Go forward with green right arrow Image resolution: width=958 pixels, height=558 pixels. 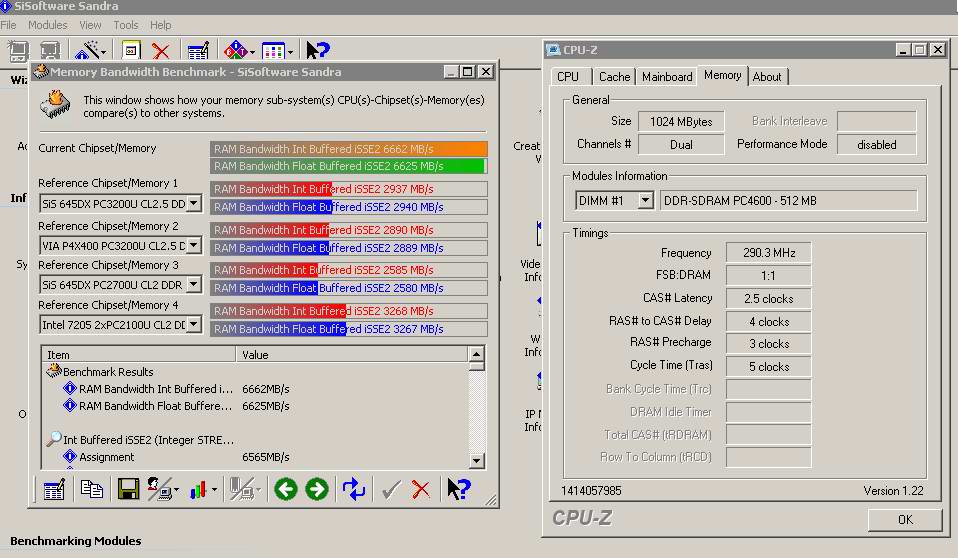pyautogui.click(x=316, y=489)
